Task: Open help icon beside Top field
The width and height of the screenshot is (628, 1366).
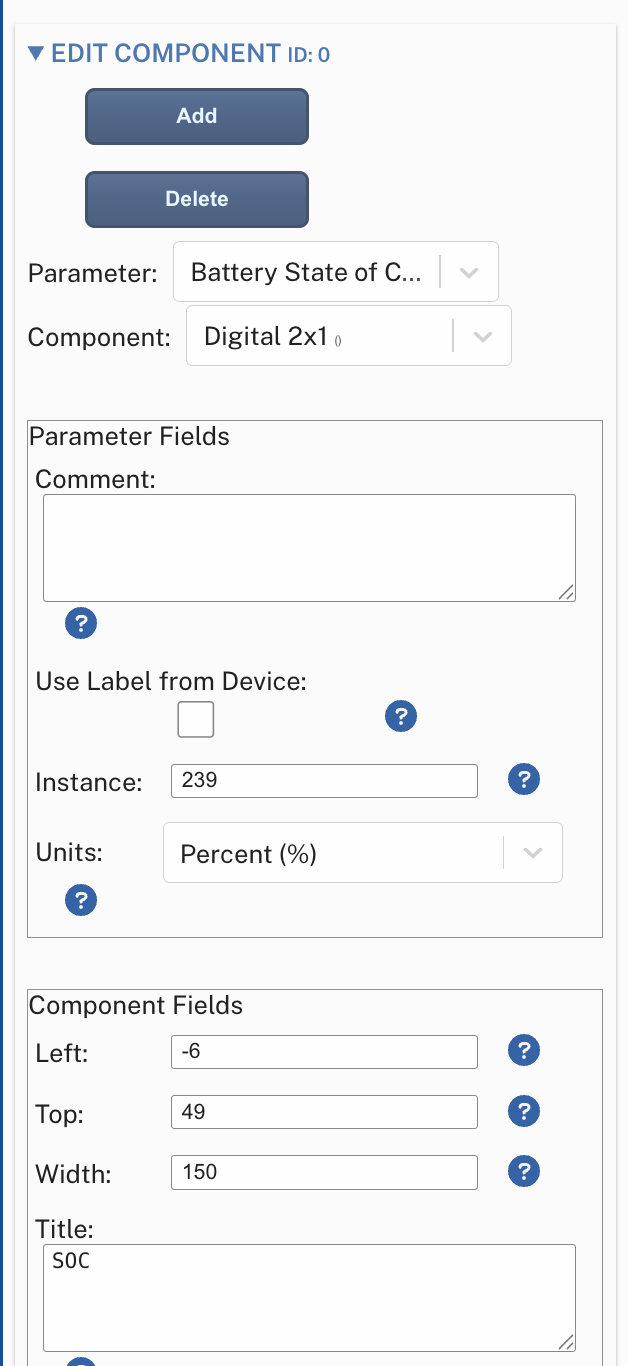Action: (x=524, y=1111)
